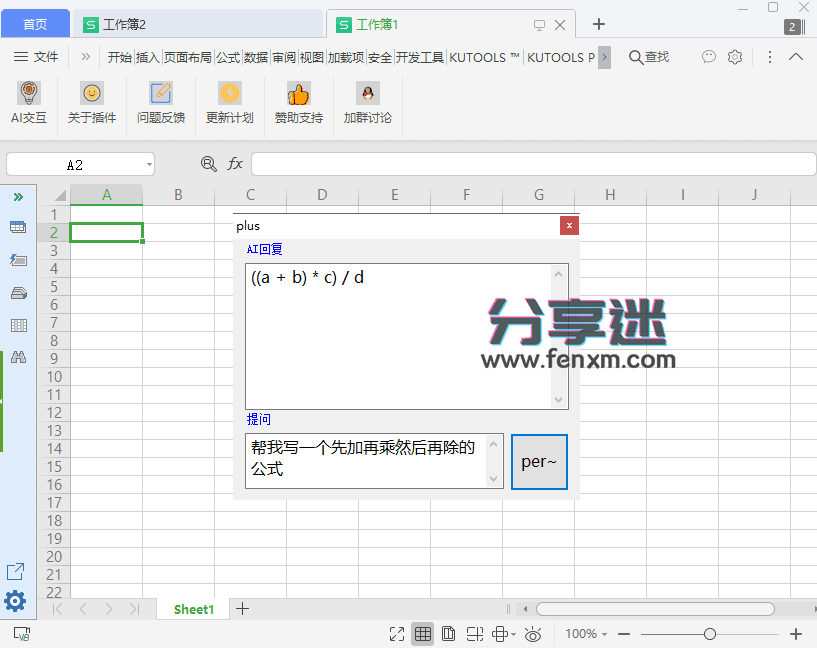This screenshot has height=648, width=817.
Task: Click the fx insert function icon
Action: pyautogui.click(x=236, y=163)
